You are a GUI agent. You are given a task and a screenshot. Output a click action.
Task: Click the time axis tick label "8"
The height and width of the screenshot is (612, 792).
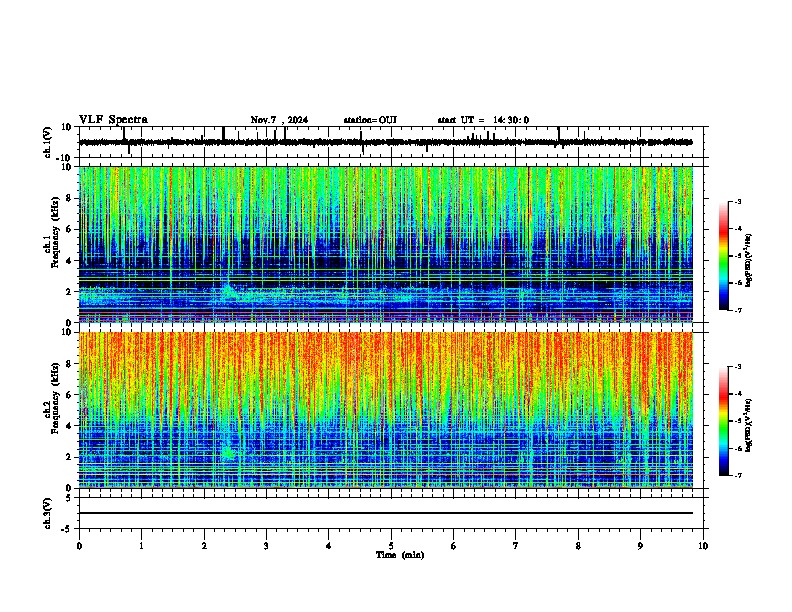click(x=578, y=546)
